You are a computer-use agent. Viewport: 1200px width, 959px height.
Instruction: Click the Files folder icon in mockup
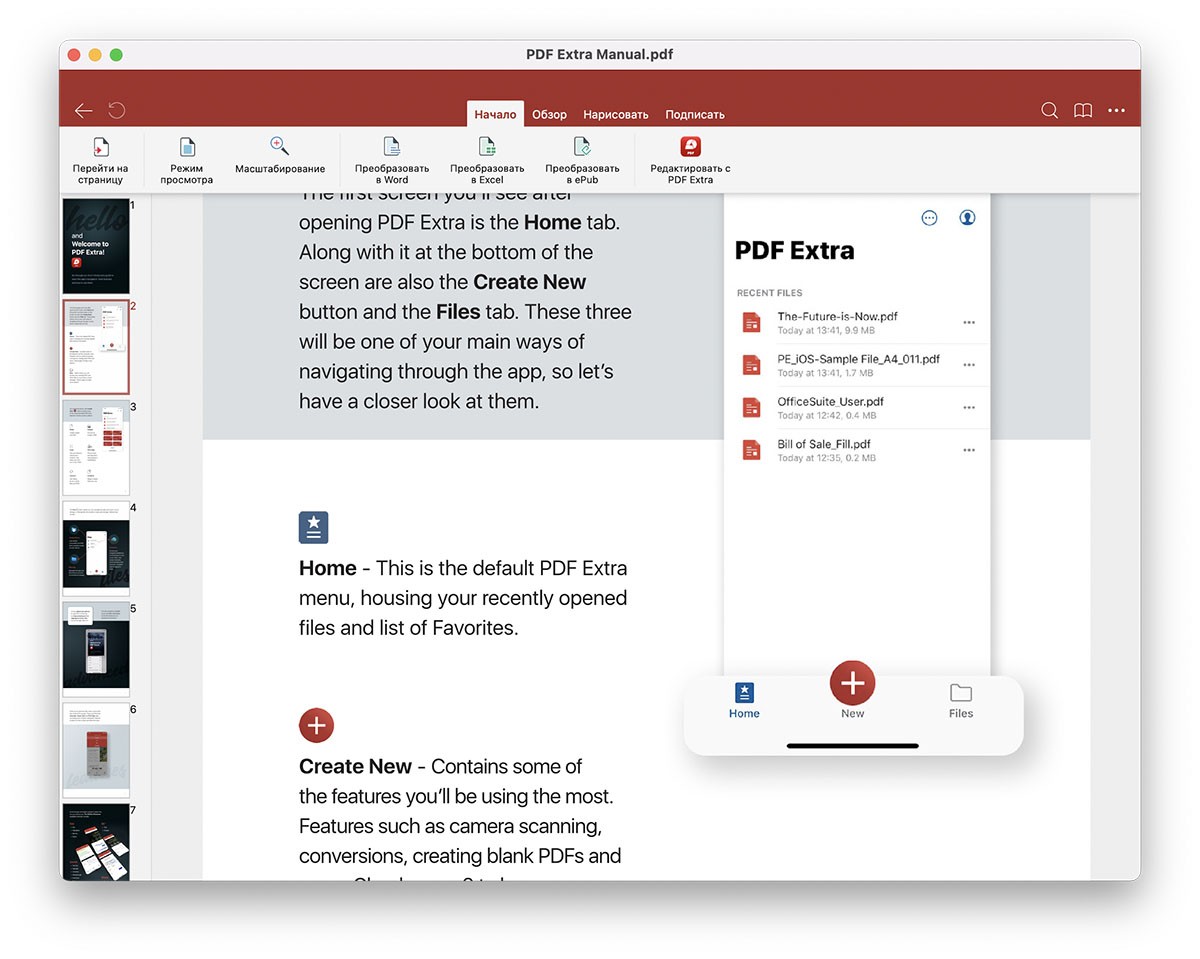pos(961,693)
